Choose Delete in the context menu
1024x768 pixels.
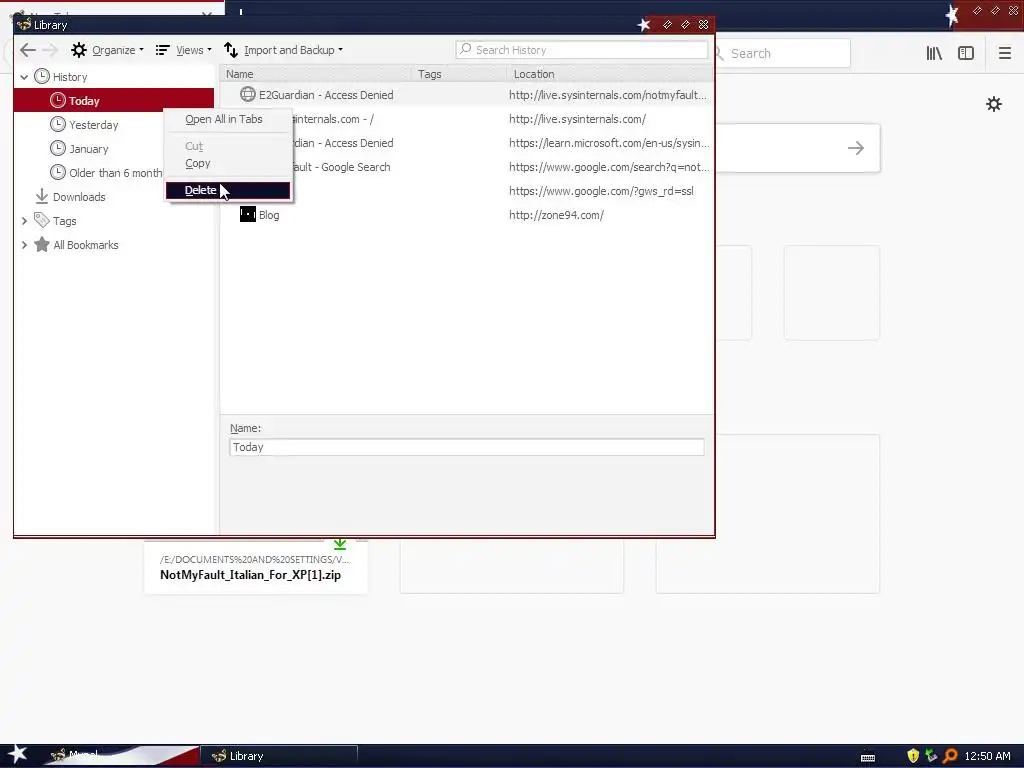click(228, 190)
